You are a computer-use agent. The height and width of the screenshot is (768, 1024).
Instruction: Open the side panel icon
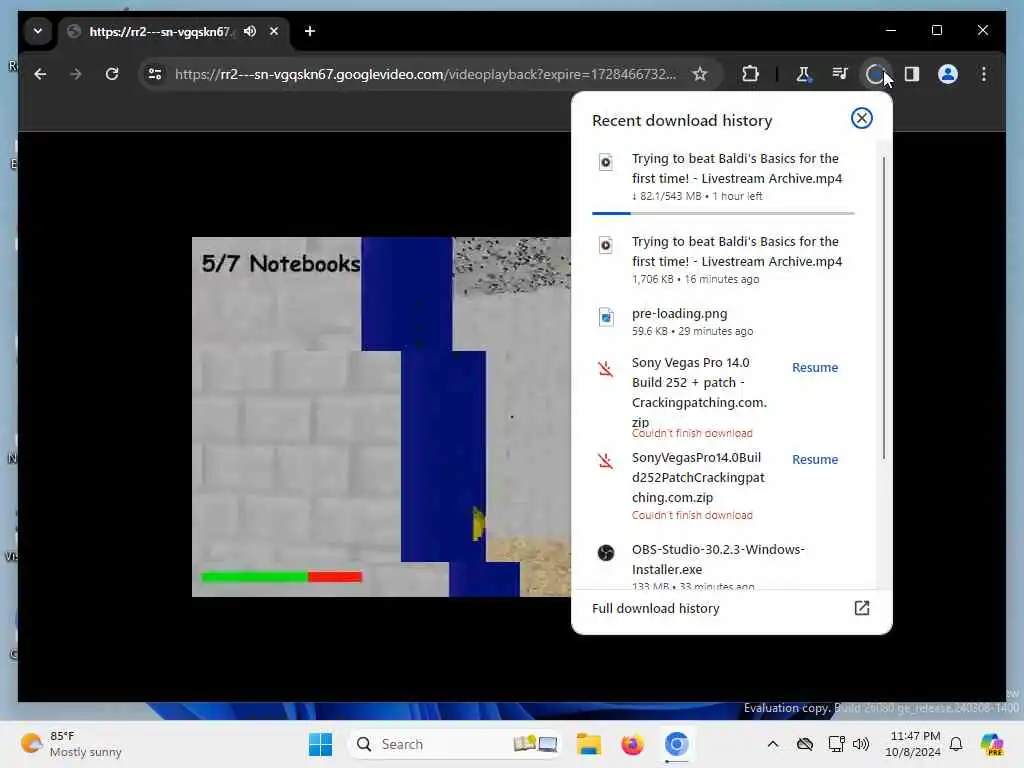coord(912,74)
